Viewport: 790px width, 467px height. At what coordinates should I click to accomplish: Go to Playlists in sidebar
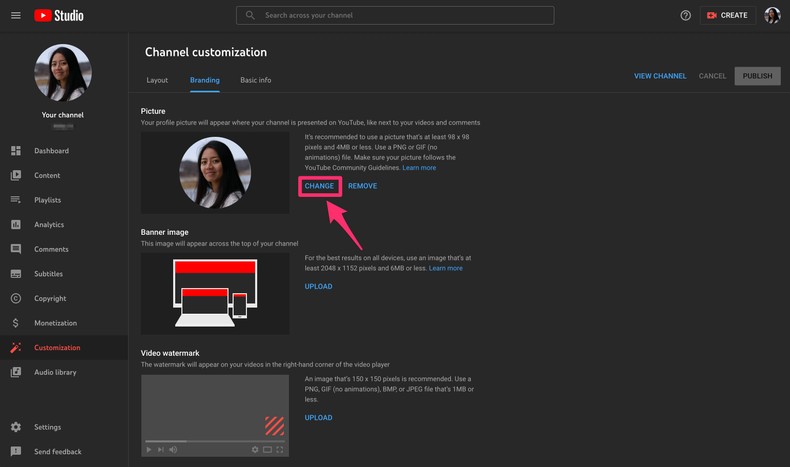pyautogui.click(x=47, y=200)
